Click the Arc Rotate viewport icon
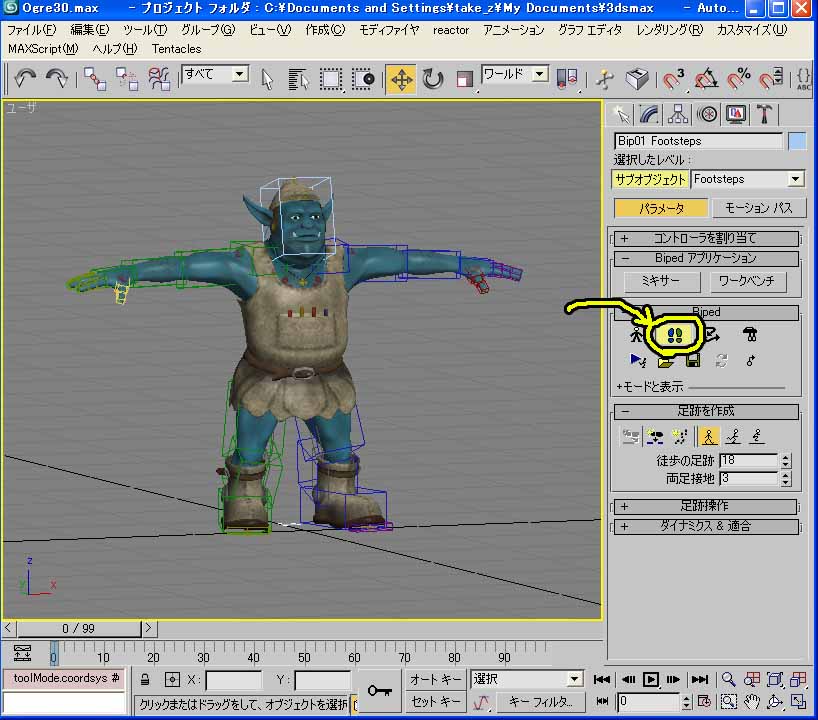818x720 pixels. 774,703
